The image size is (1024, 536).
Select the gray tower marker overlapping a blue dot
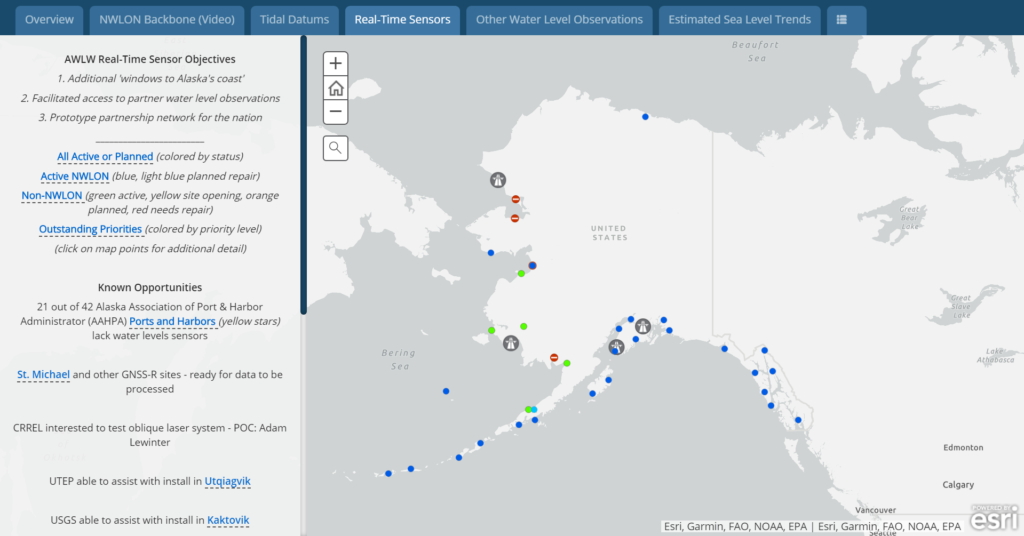coord(616,347)
